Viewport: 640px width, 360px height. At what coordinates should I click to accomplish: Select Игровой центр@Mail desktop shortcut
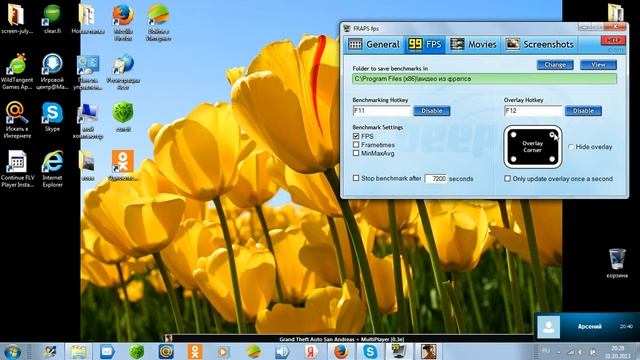tap(52, 71)
